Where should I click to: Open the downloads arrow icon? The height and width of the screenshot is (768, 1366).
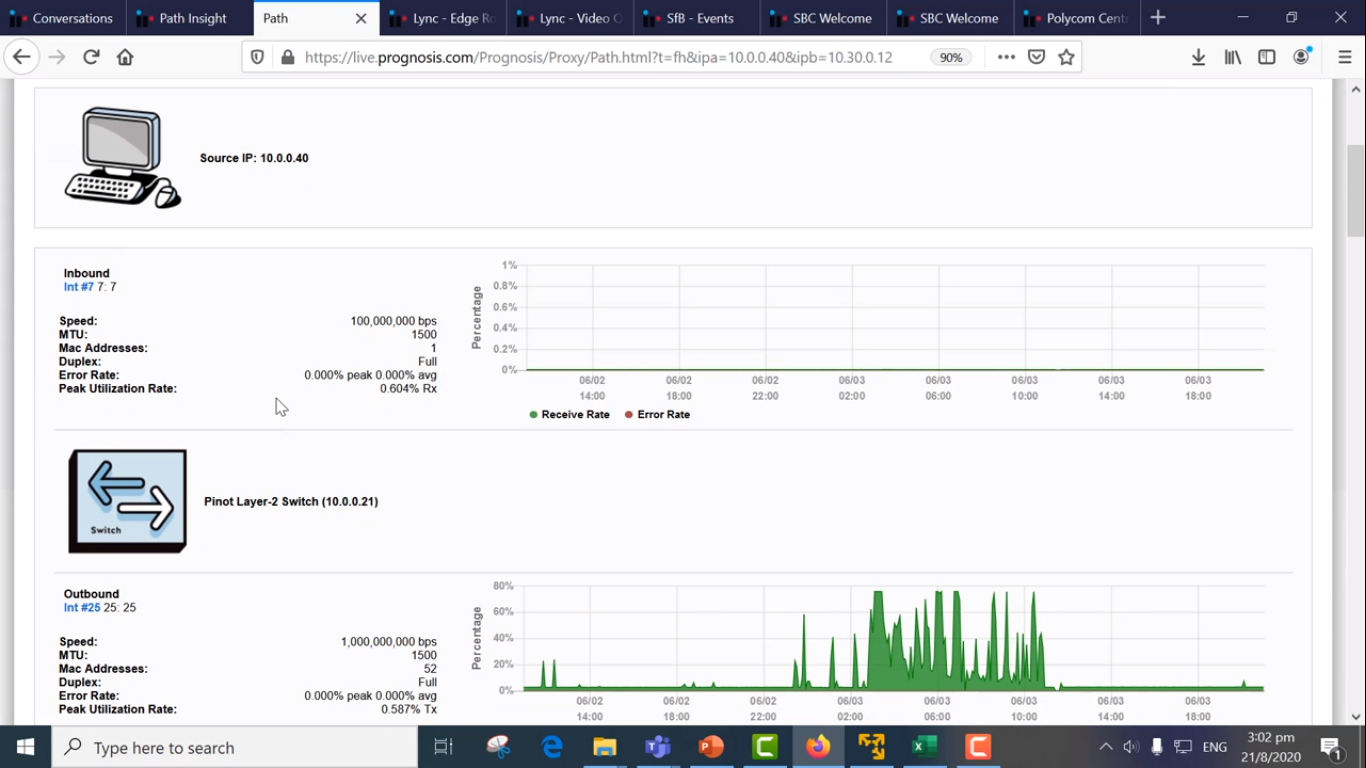[x=1198, y=57]
